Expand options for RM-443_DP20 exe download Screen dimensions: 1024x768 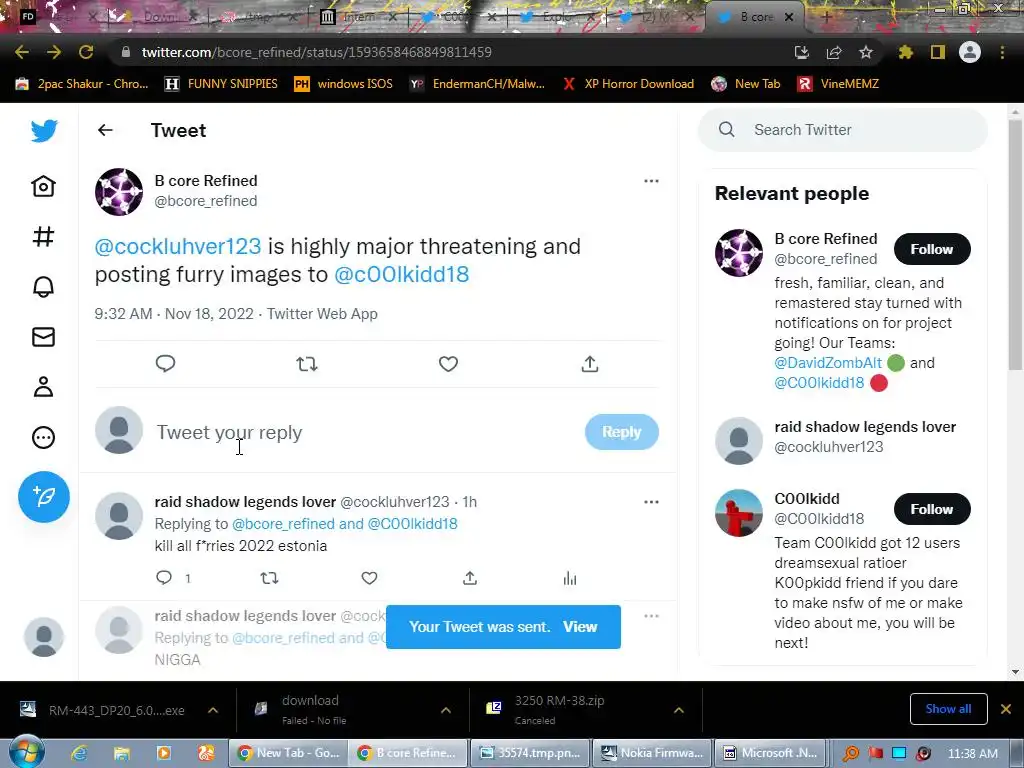pyautogui.click(x=213, y=710)
